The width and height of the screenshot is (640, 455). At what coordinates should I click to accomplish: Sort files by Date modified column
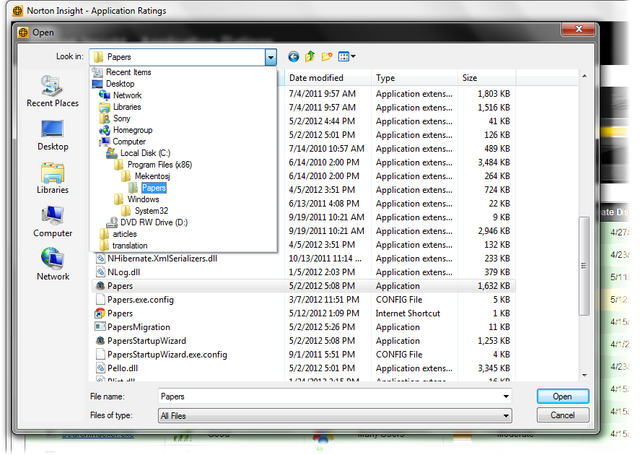pos(317,77)
